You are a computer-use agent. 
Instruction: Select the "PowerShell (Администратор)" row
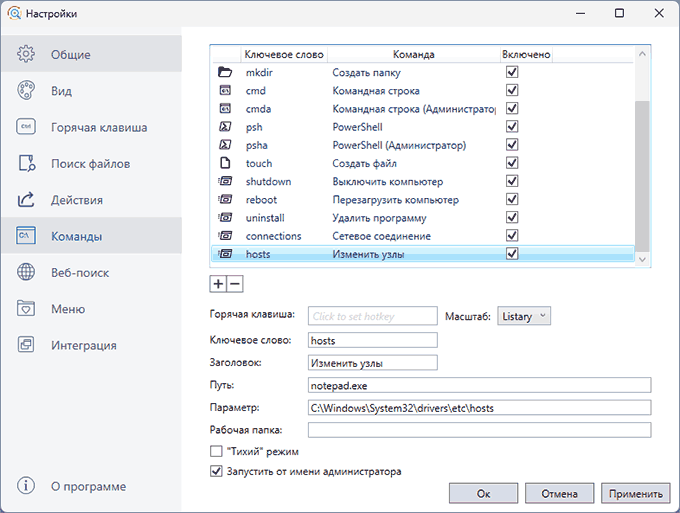[423, 145]
